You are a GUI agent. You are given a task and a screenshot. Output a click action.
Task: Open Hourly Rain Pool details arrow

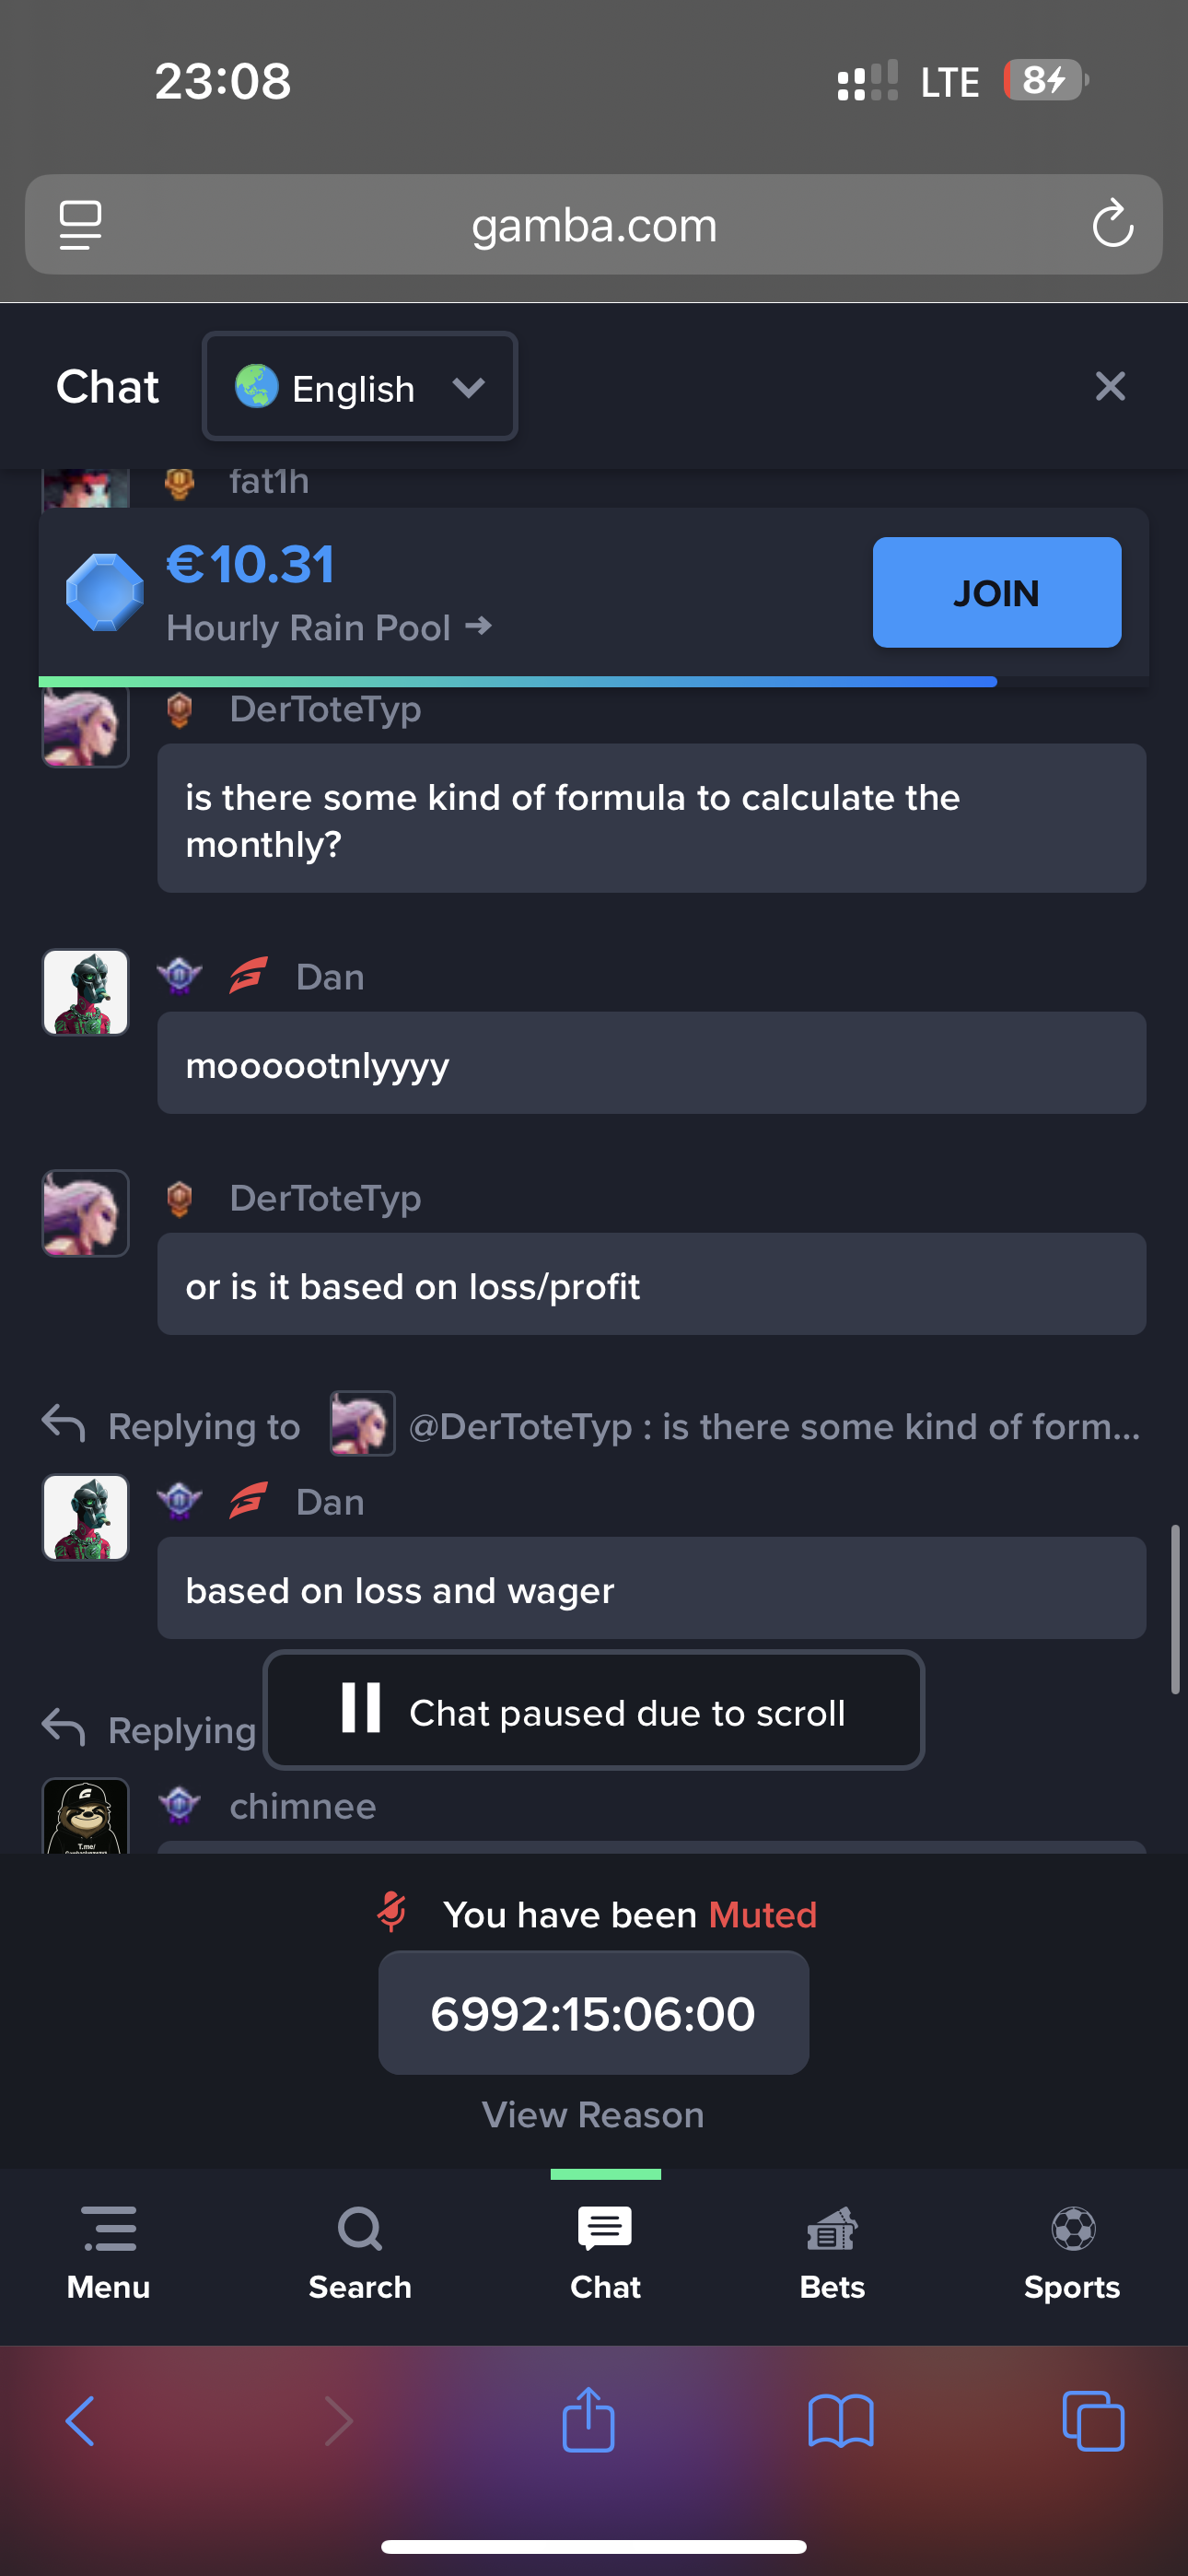click(479, 626)
